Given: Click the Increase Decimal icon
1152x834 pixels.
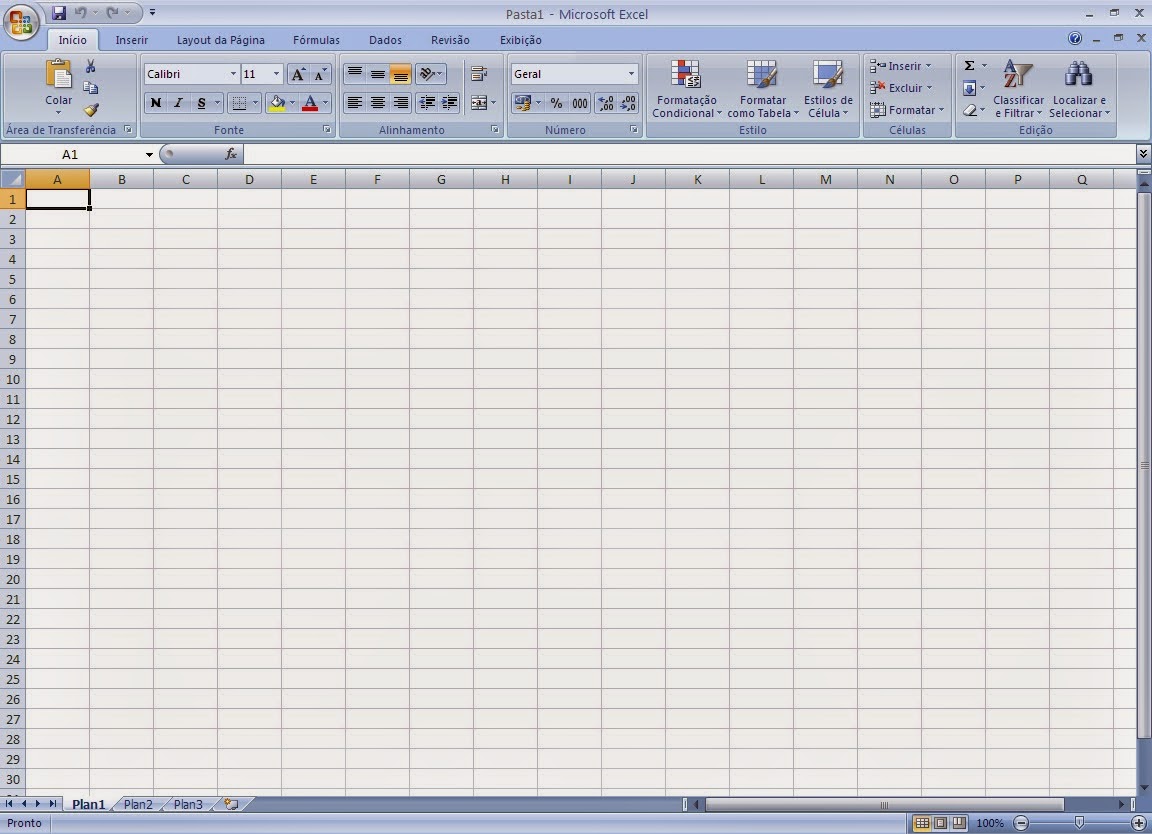Looking at the screenshot, I should click(606, 103).
